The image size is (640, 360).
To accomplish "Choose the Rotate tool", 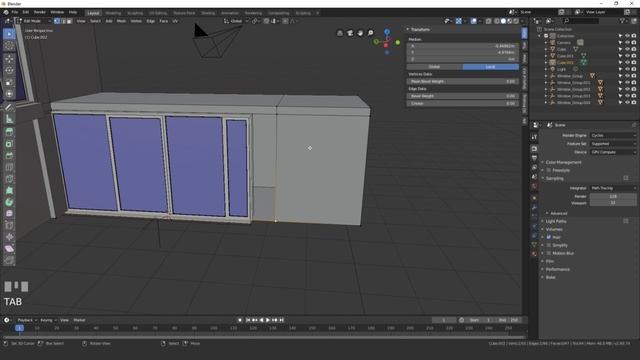I will click(x=9, y=71).
